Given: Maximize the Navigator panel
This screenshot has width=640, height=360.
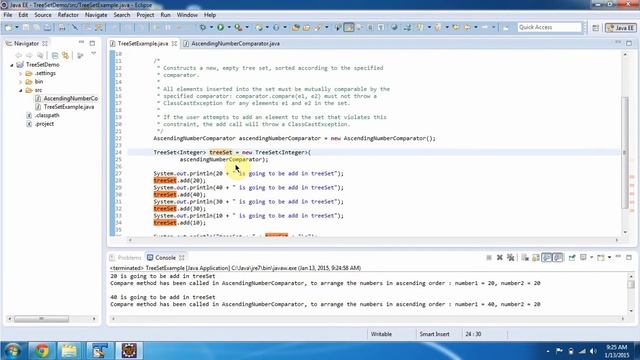Looking at the screenshot, I should click(x=92, y=43).
